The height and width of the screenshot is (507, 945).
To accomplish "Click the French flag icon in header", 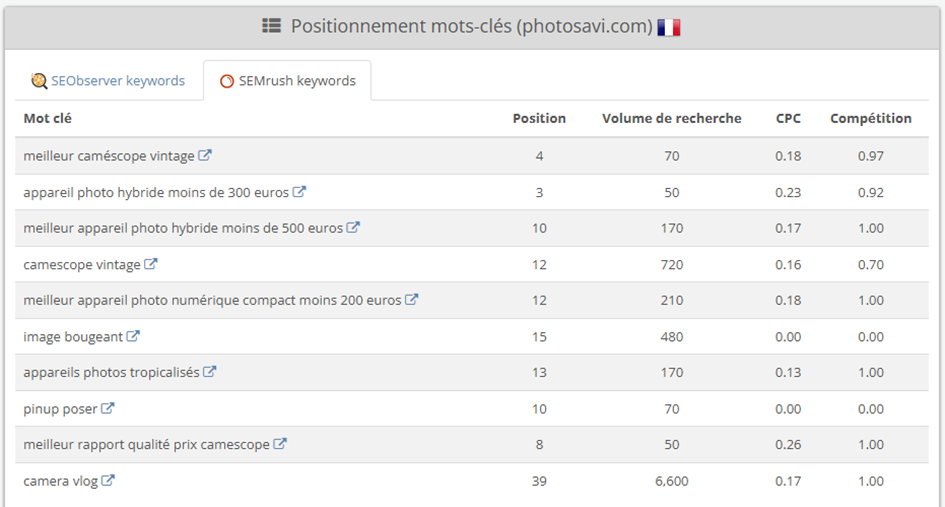I will [669, 27].
